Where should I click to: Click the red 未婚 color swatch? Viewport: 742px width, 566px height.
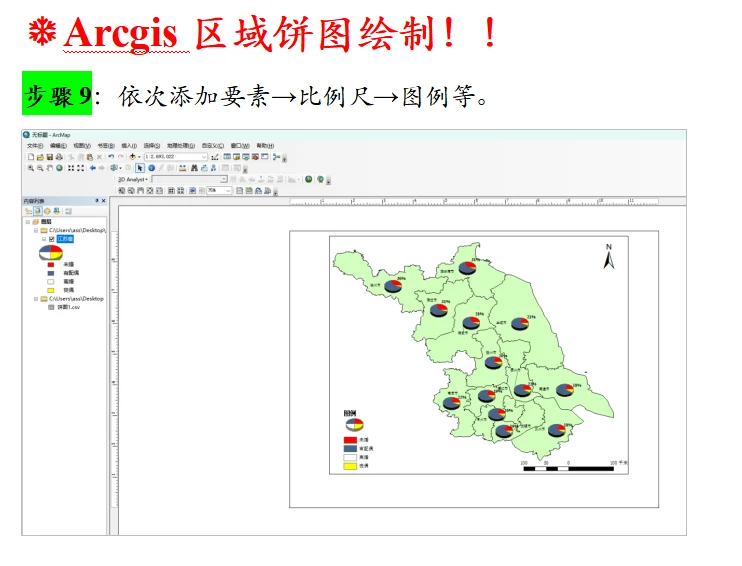51,265
